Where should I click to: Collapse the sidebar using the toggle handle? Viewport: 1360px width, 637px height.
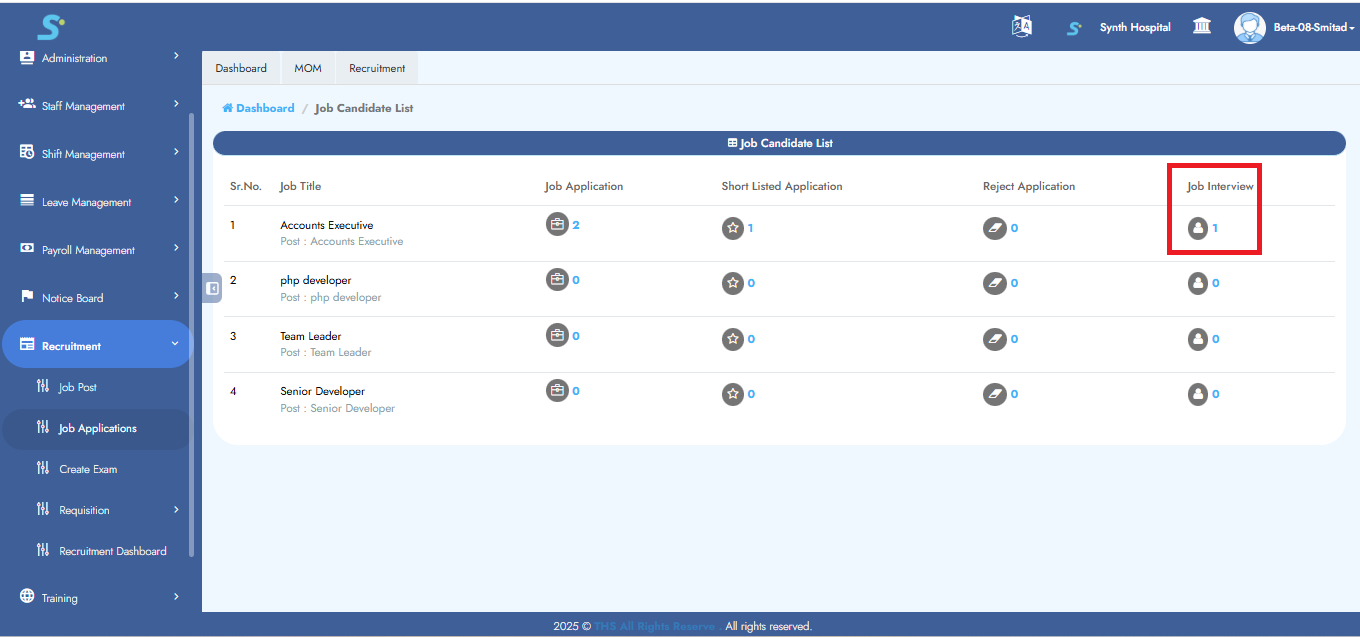[x=211, y=288]
